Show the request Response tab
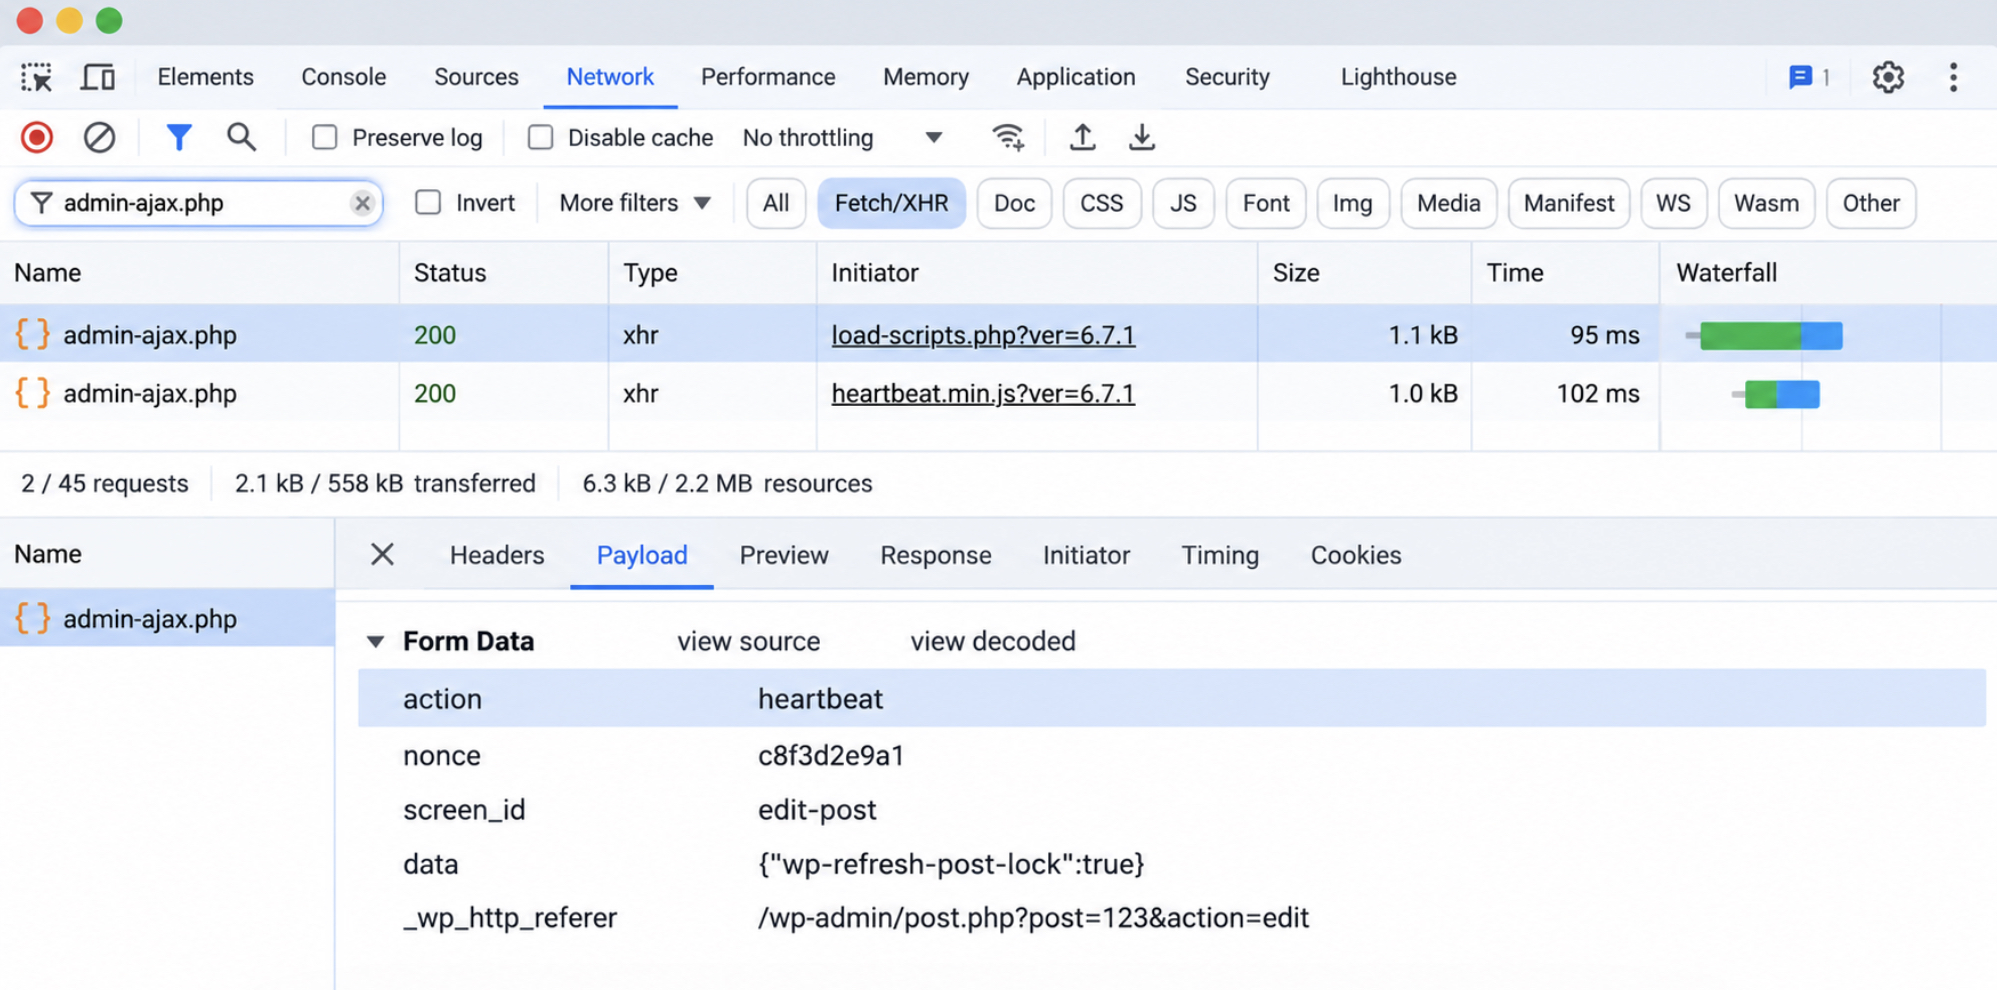The image size is (1997, 990). [936, 555]
